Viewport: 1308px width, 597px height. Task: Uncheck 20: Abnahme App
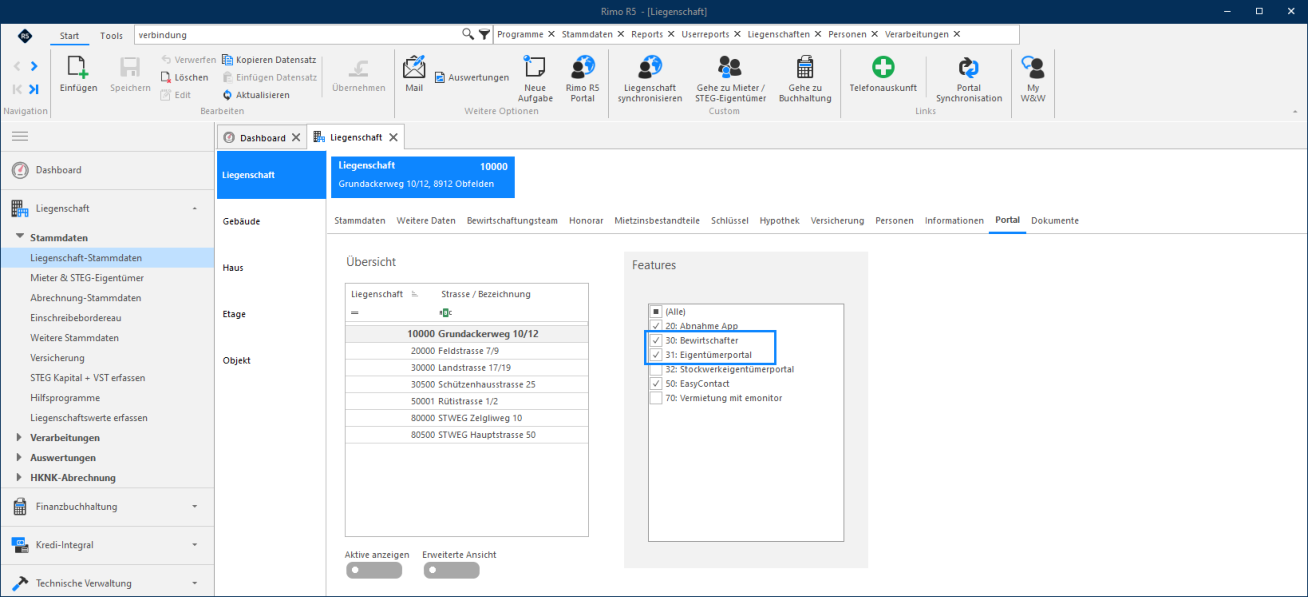pos(656,326)
